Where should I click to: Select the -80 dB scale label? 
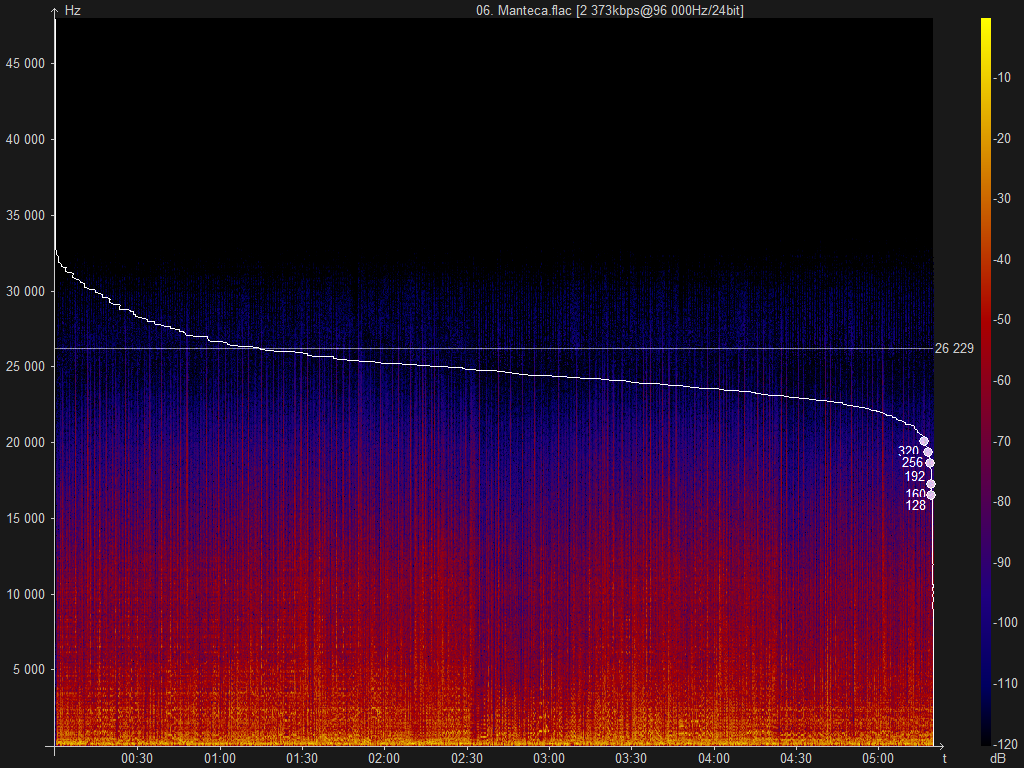coord(1002,501)
